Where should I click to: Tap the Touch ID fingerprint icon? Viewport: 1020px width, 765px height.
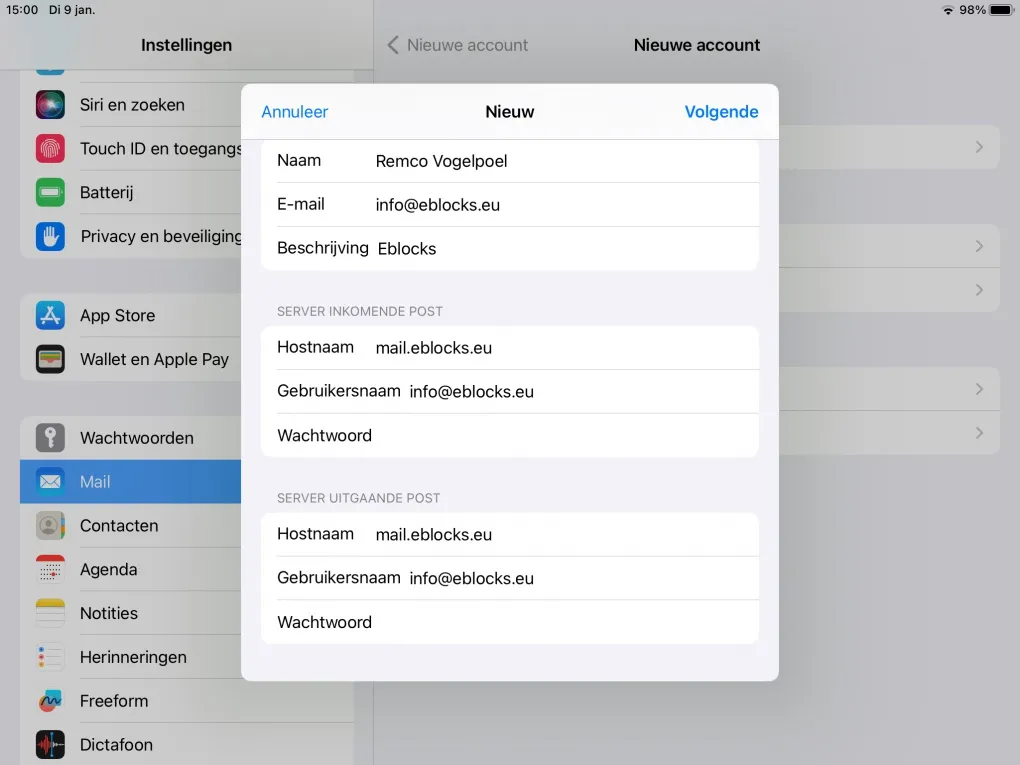(x=50, y=149)
